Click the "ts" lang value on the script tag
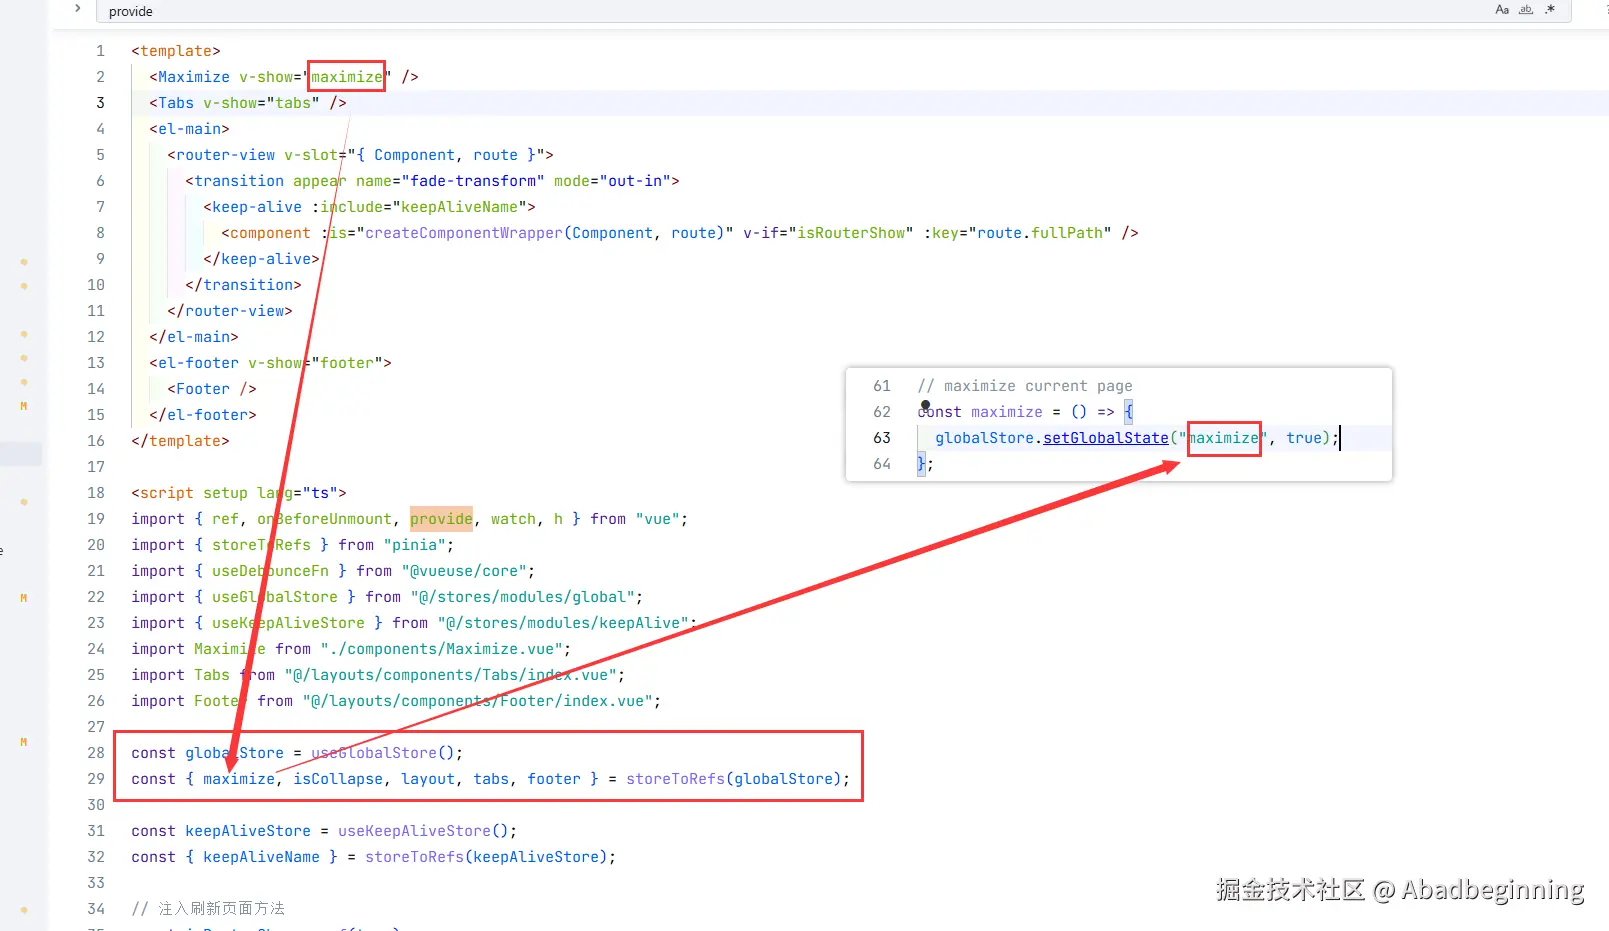The image size is (1609, 931). point(320,493)
